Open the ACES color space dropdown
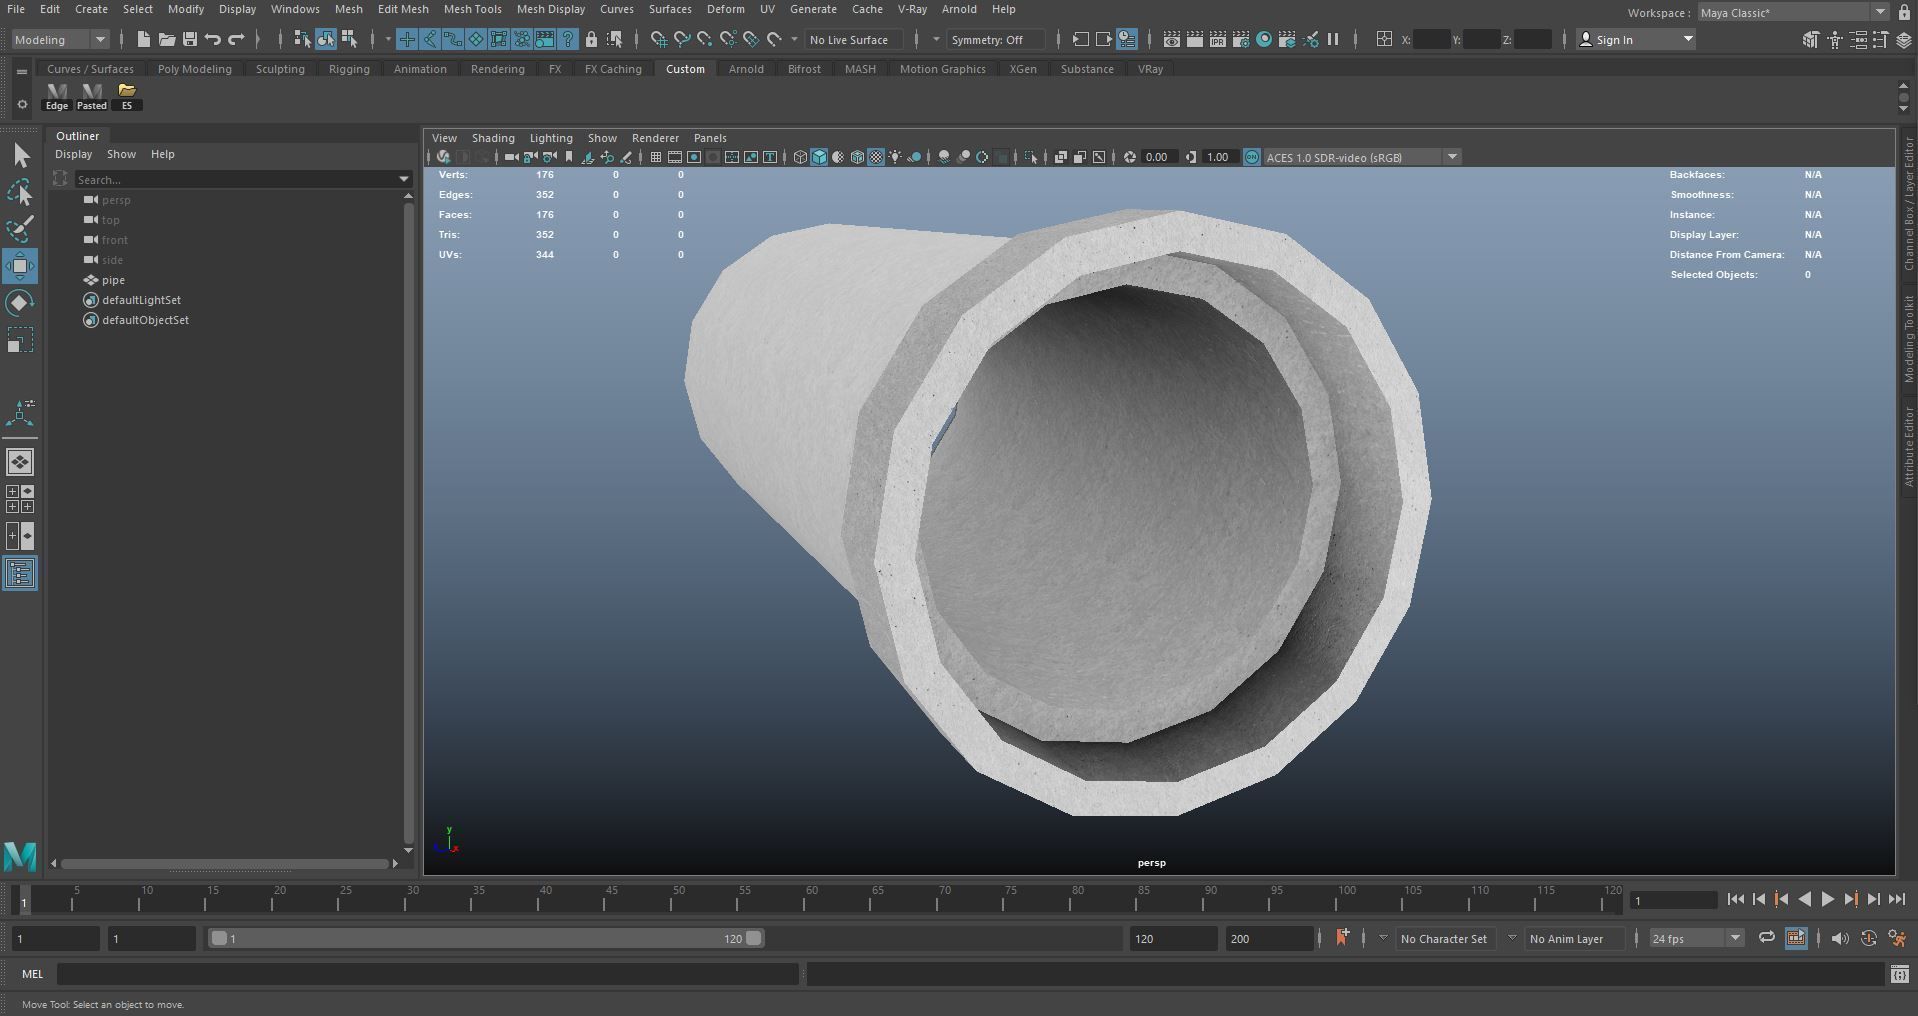This screenshot has height=1016, width=1918. coord(1453,157)
